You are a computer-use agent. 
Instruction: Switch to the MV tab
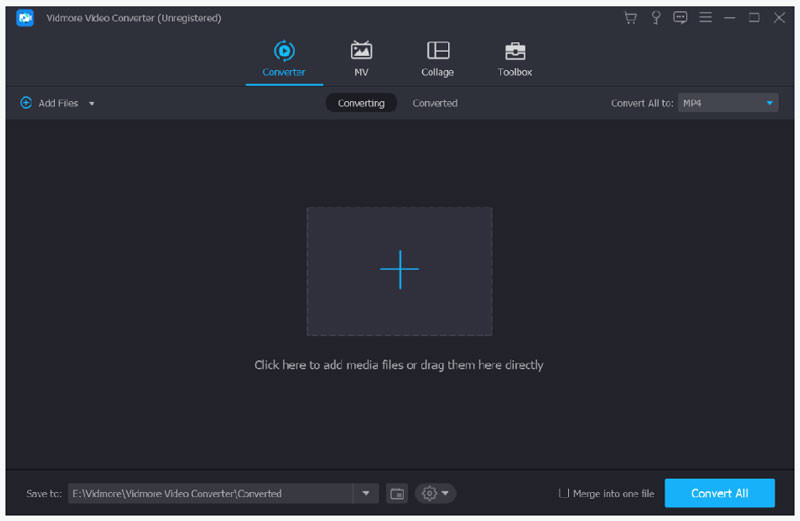[x=361, y=59]
